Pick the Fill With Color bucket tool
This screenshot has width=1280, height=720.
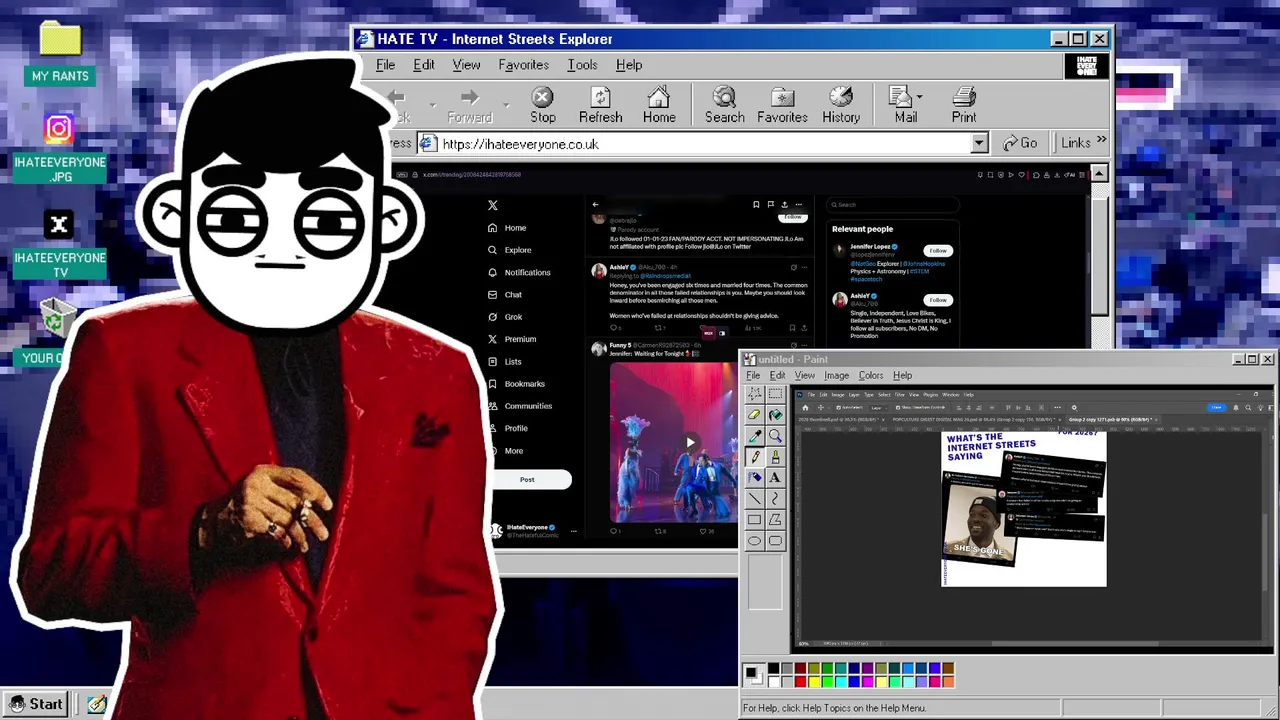pyautogui.click(x=775, y=415)
